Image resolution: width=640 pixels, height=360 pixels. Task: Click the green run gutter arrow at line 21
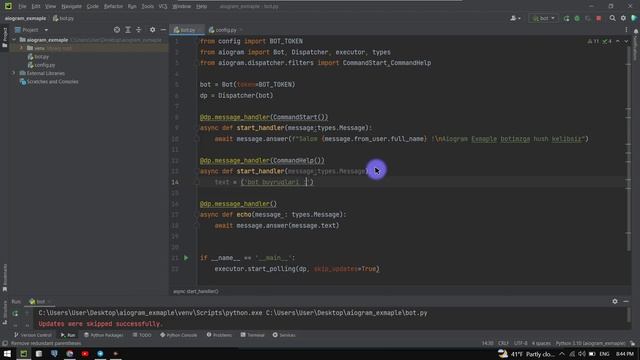point(186,258)
